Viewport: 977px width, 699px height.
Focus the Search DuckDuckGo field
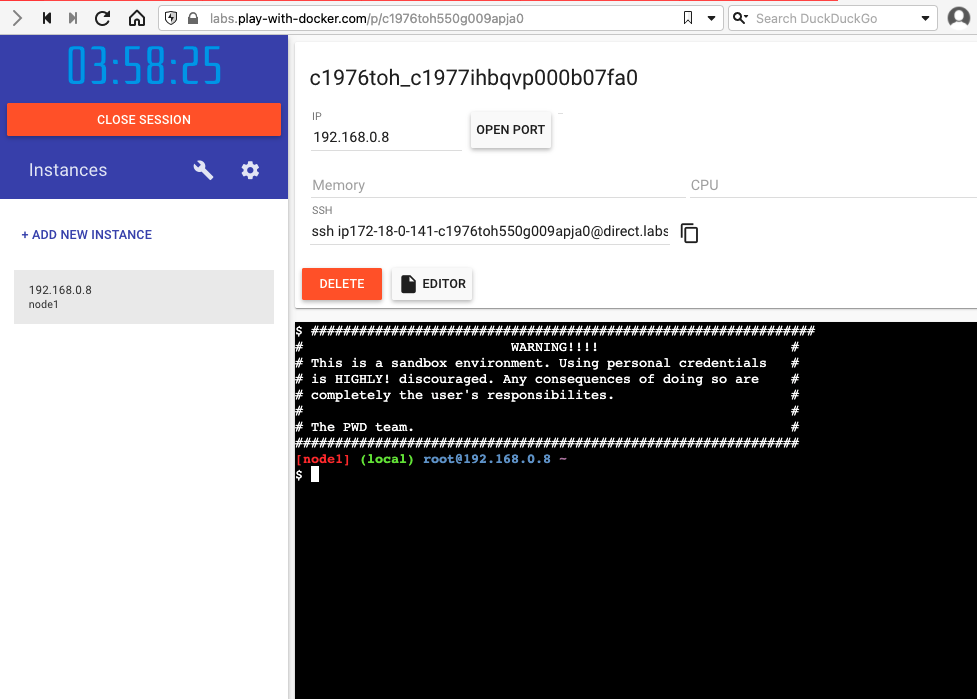pyautogui.click(x=832, y=19)
